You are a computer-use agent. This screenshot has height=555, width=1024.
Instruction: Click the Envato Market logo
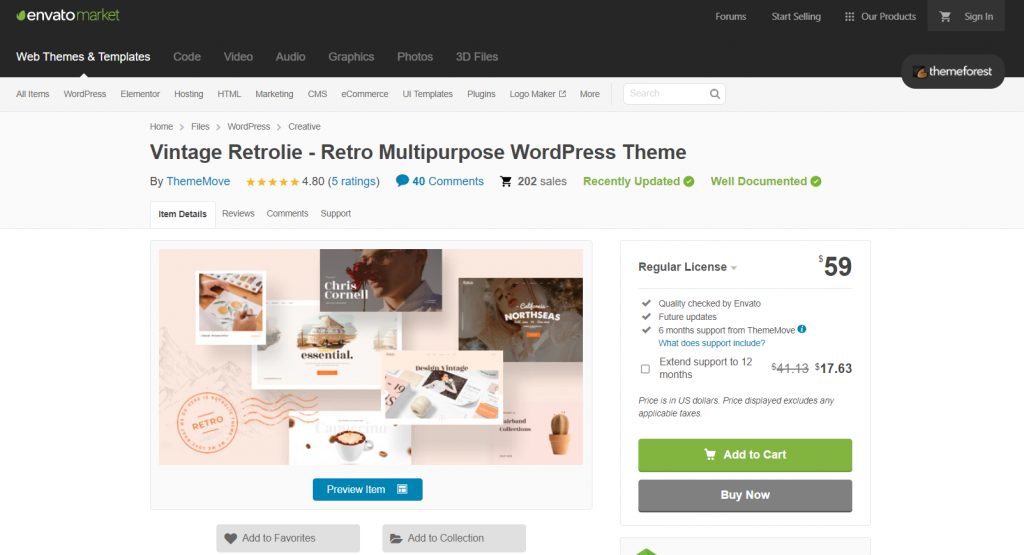tap(68, 15)
